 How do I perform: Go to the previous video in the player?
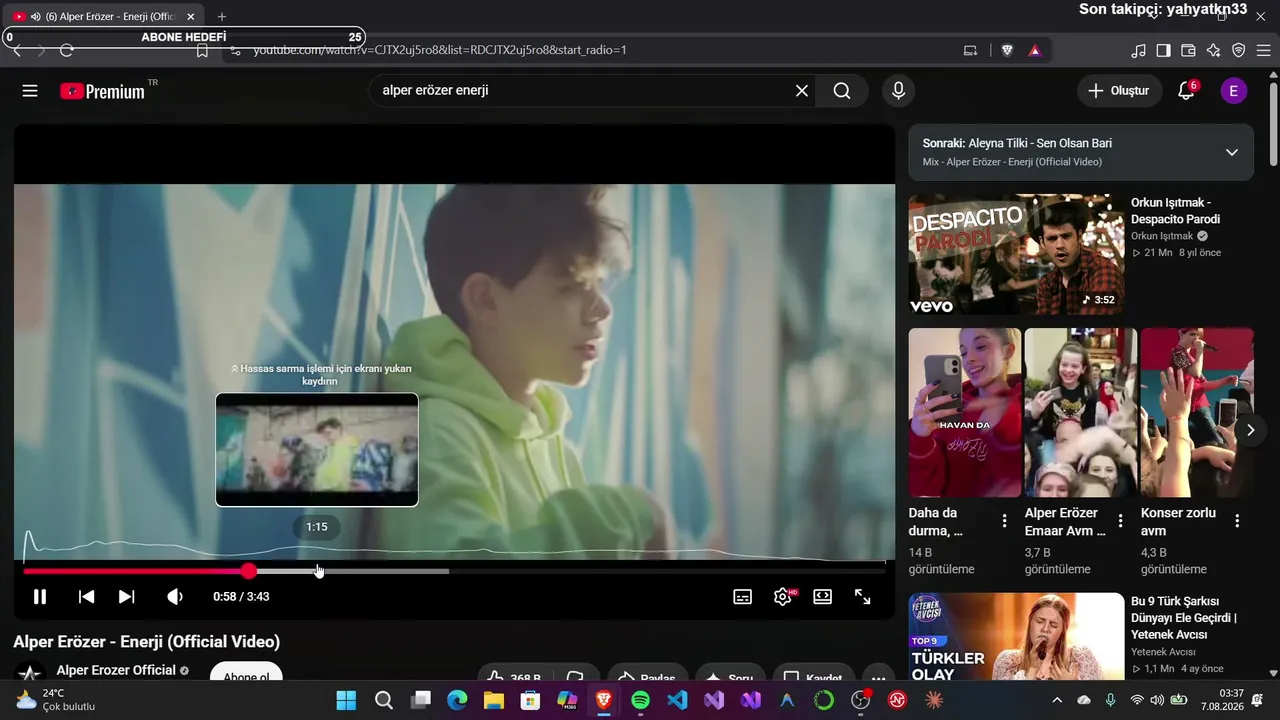pos(87,597)
